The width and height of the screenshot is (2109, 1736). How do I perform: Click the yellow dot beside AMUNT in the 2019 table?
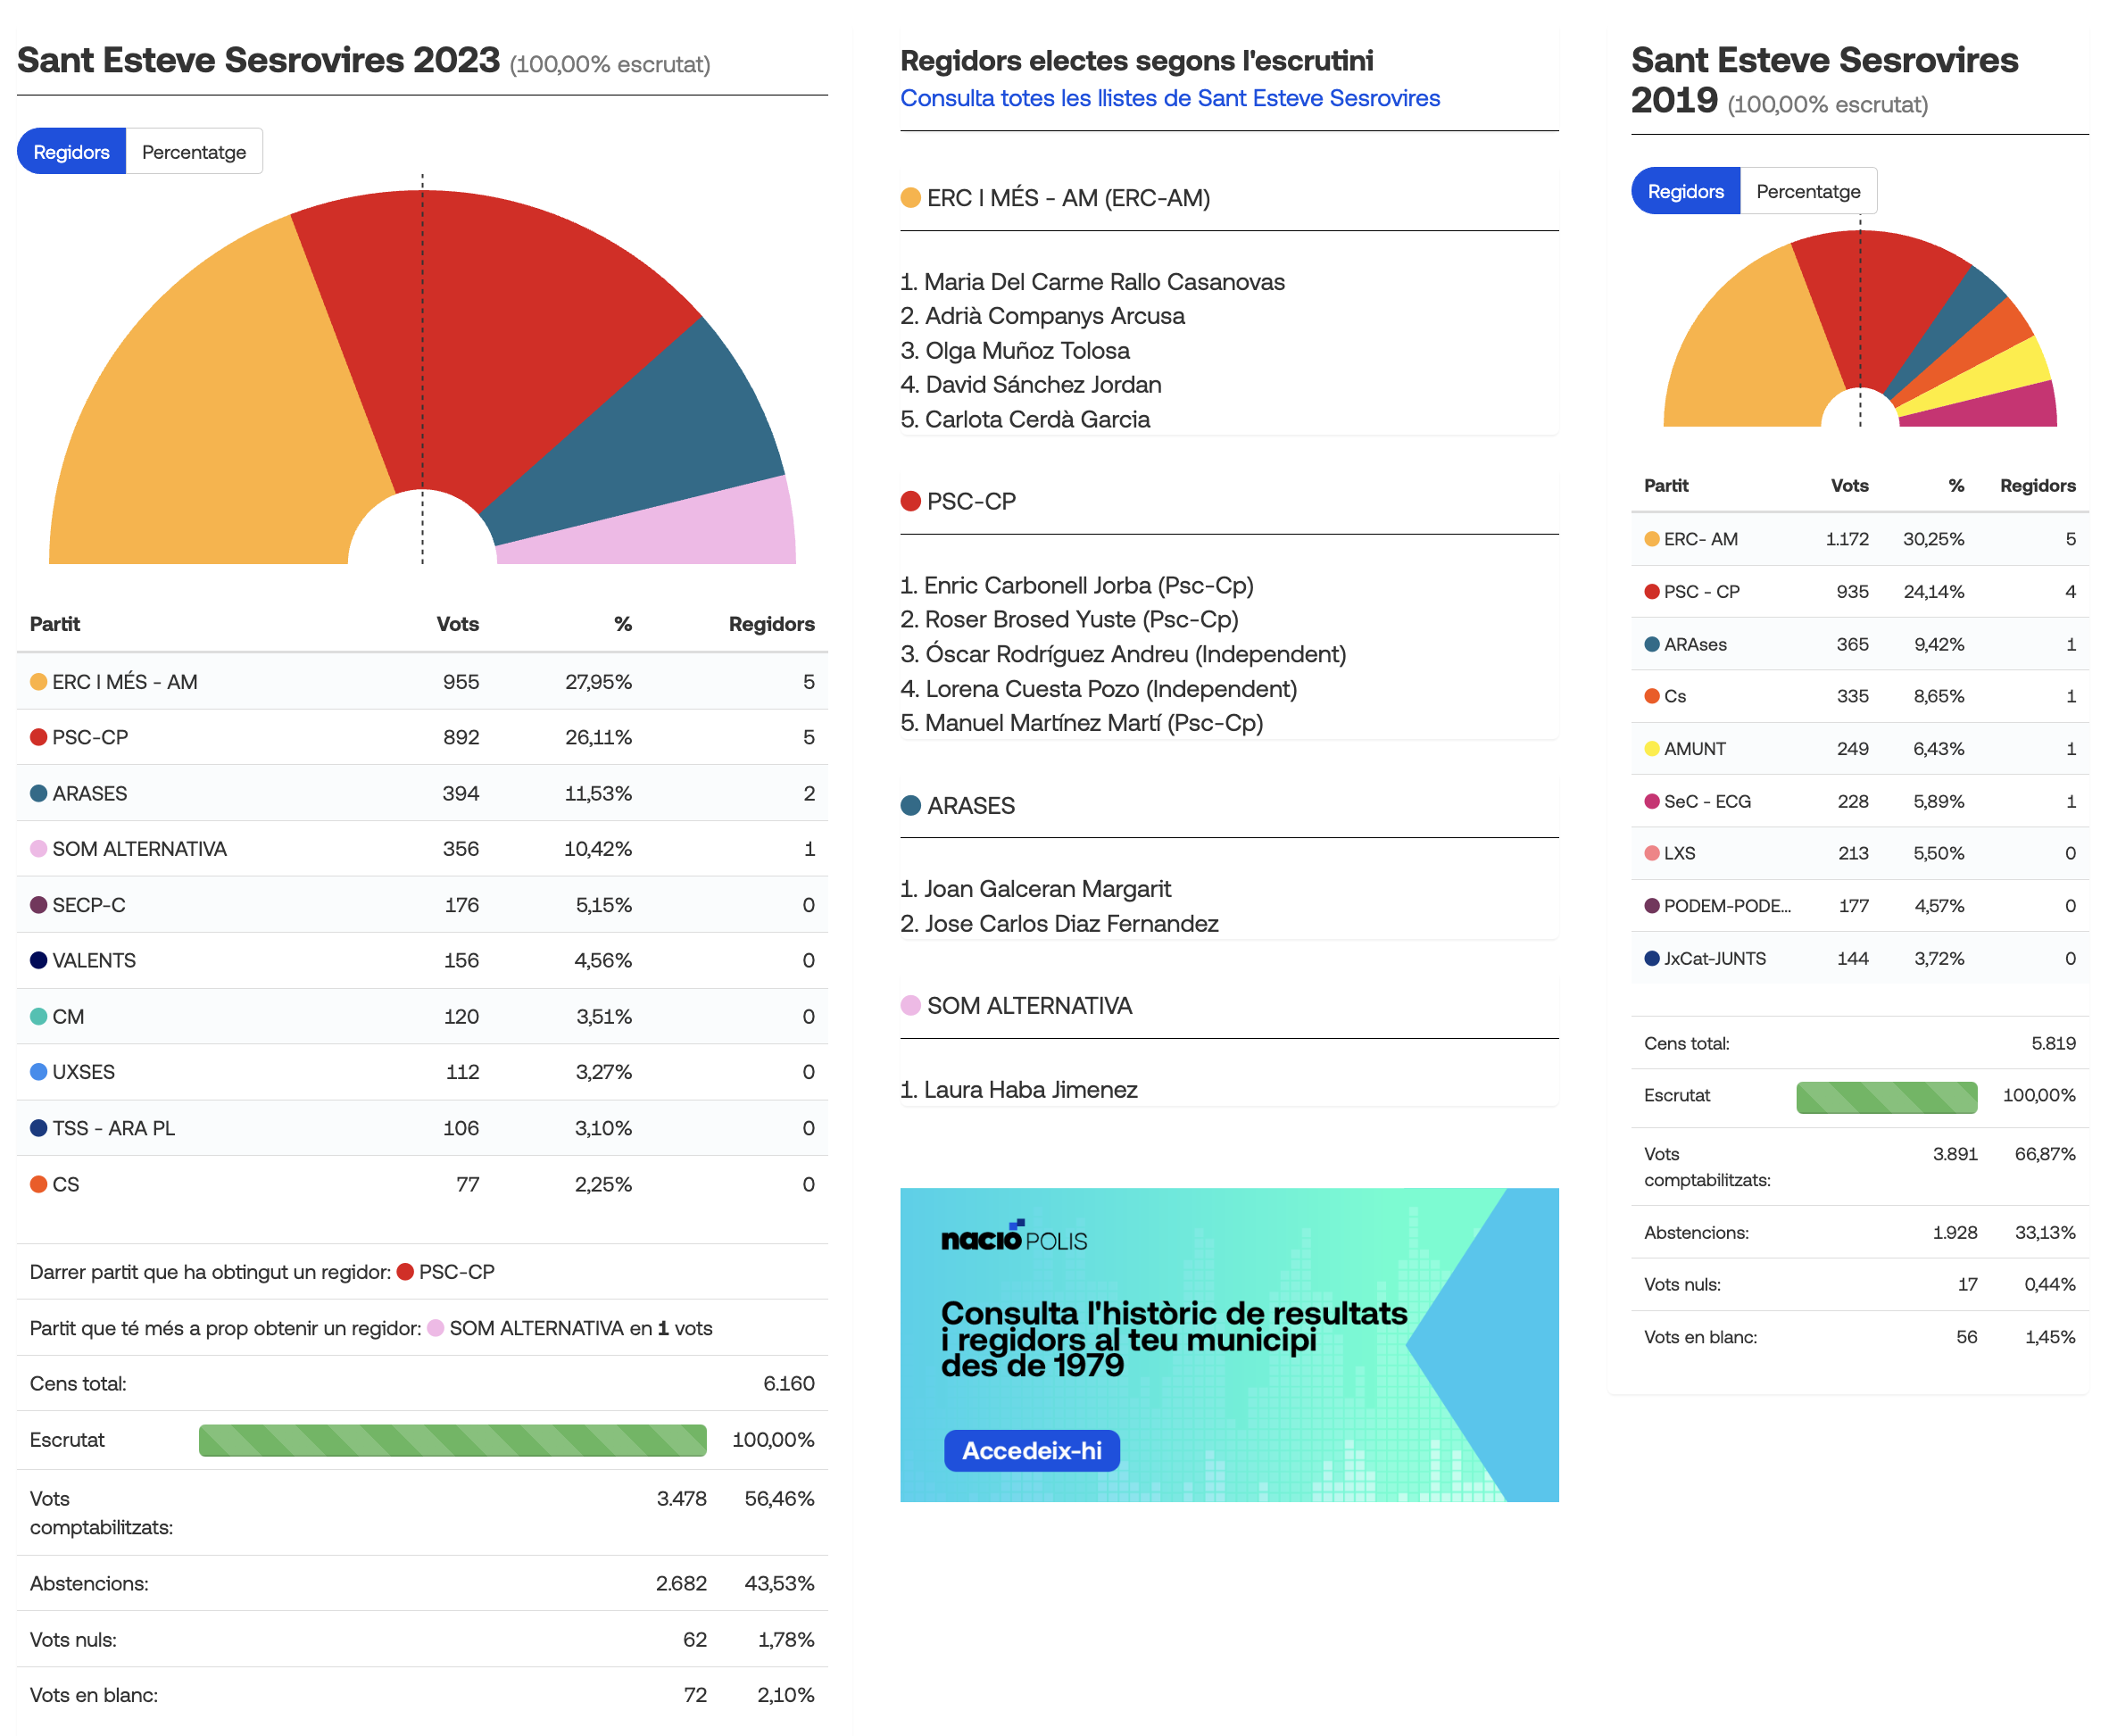point(1651,749)
